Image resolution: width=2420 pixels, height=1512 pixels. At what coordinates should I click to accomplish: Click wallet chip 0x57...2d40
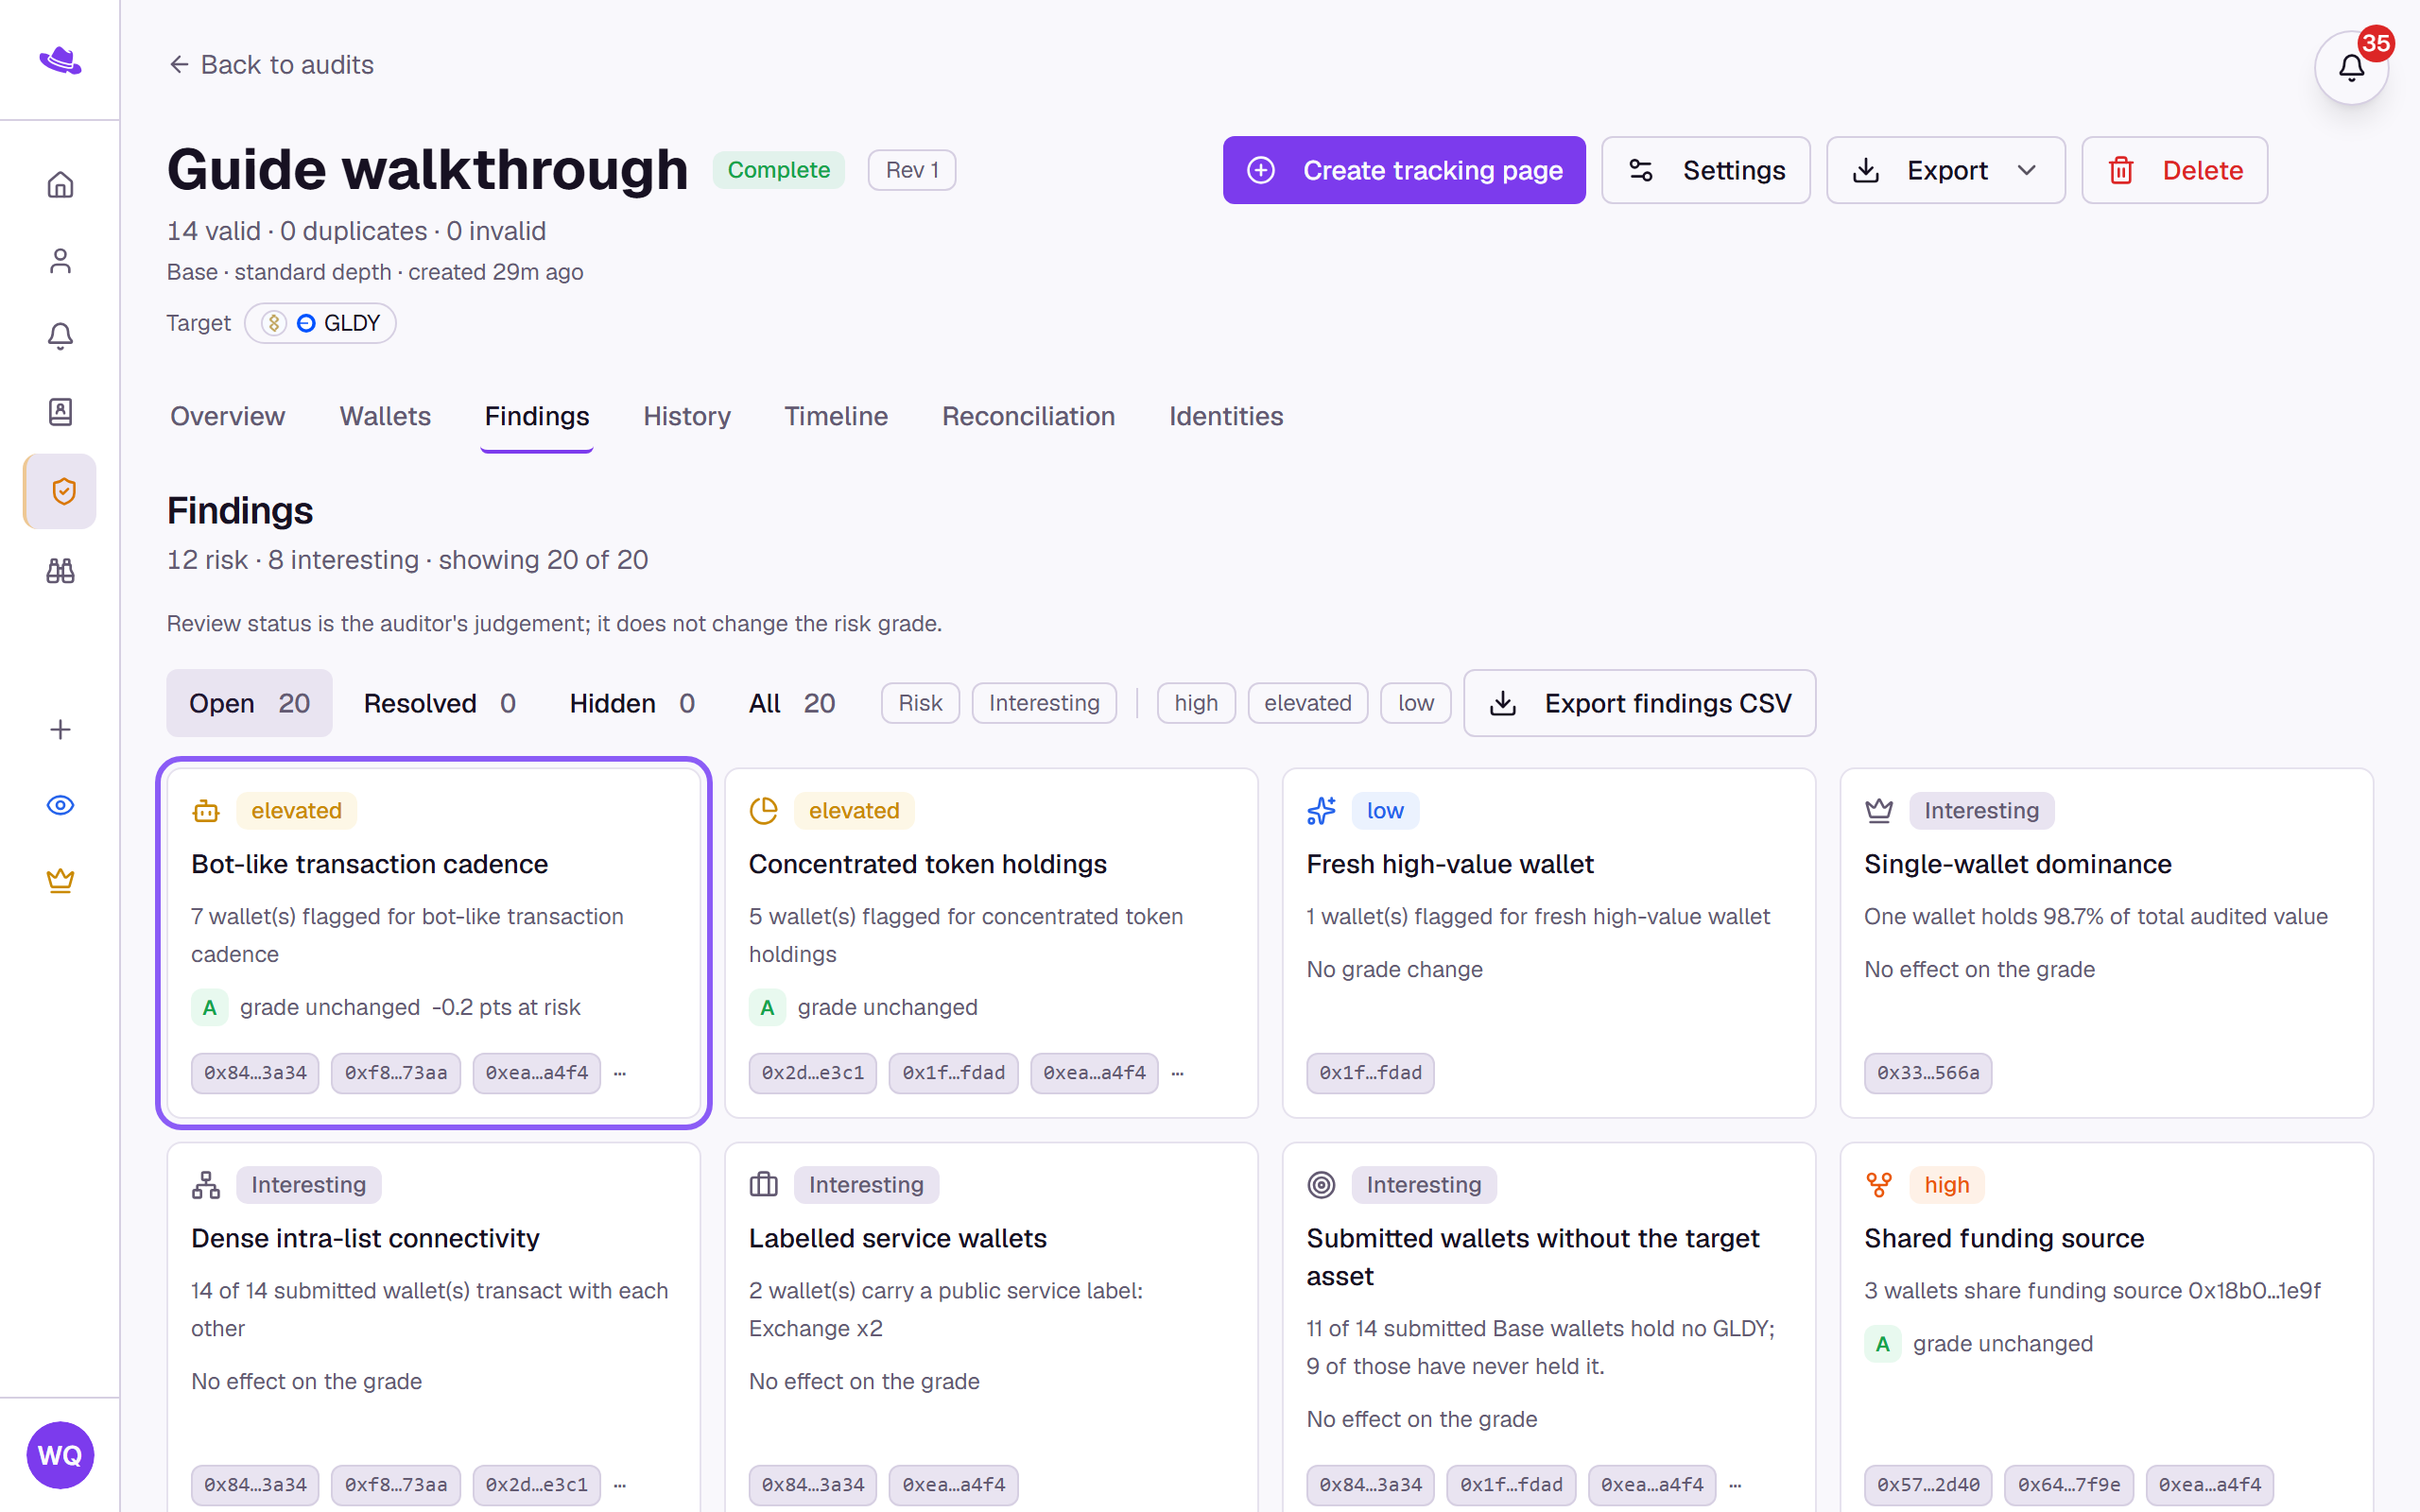[1927, 1485]
